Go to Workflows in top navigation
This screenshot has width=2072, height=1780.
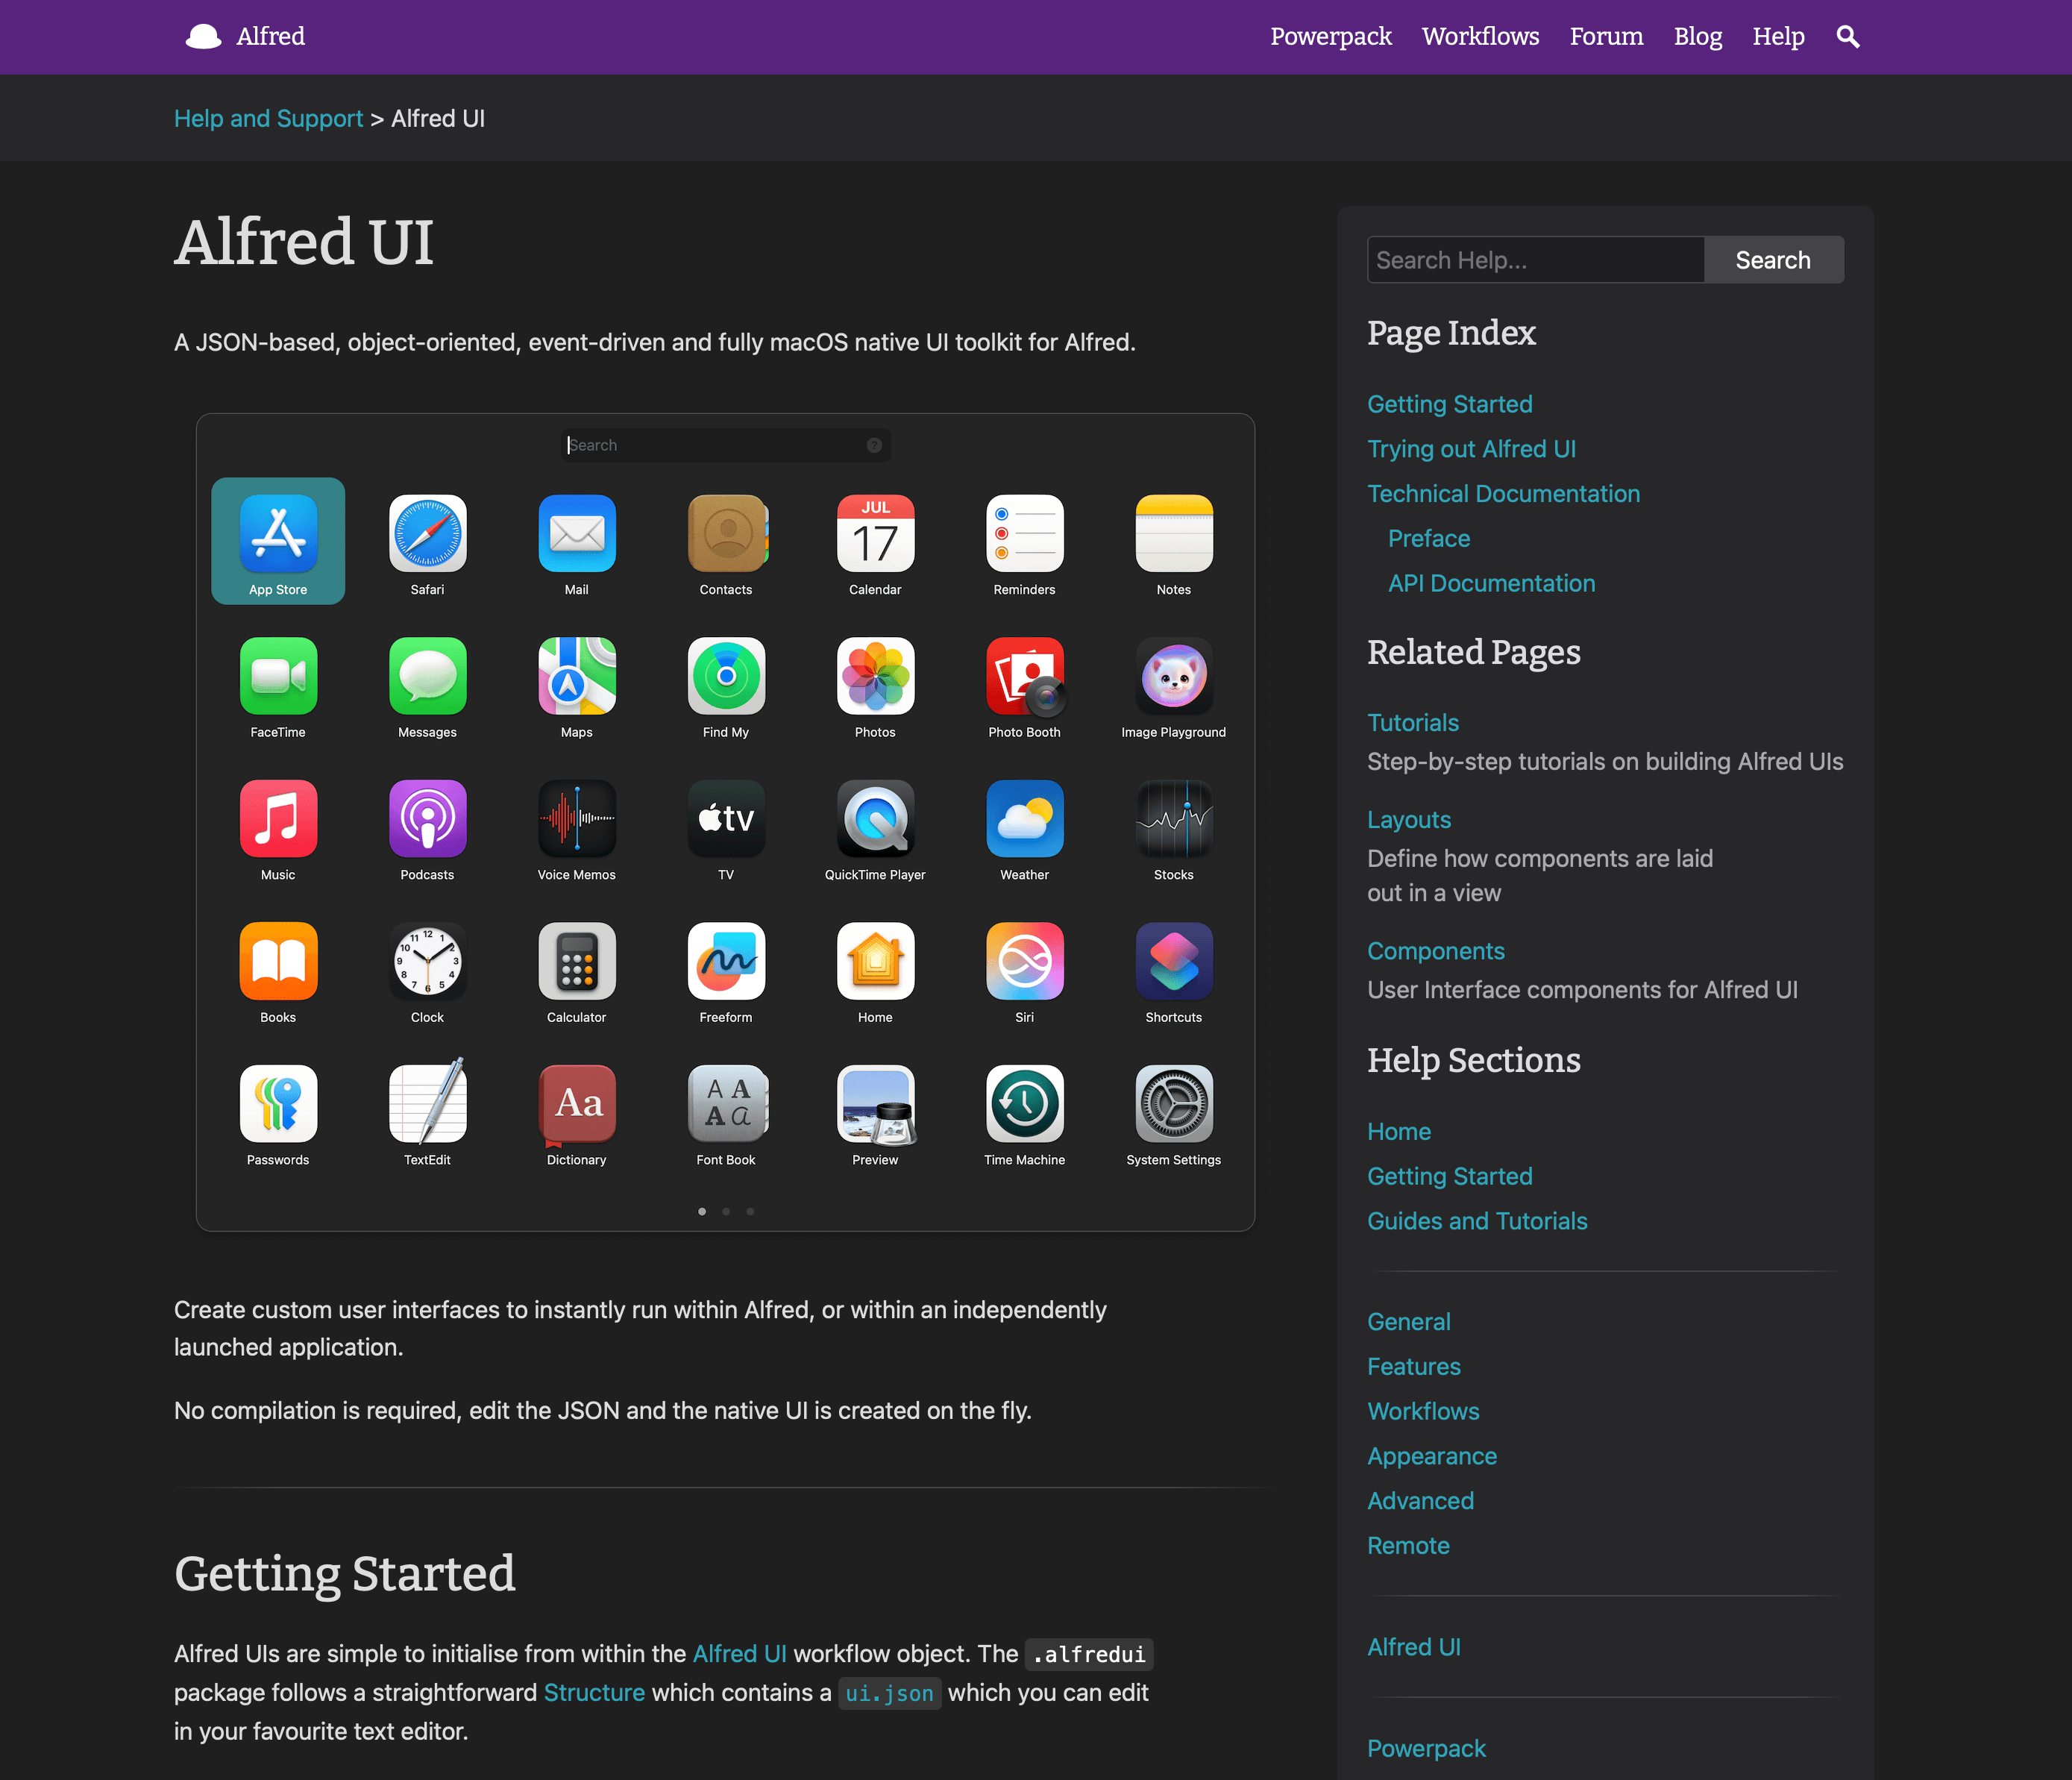pos(1480,37)
